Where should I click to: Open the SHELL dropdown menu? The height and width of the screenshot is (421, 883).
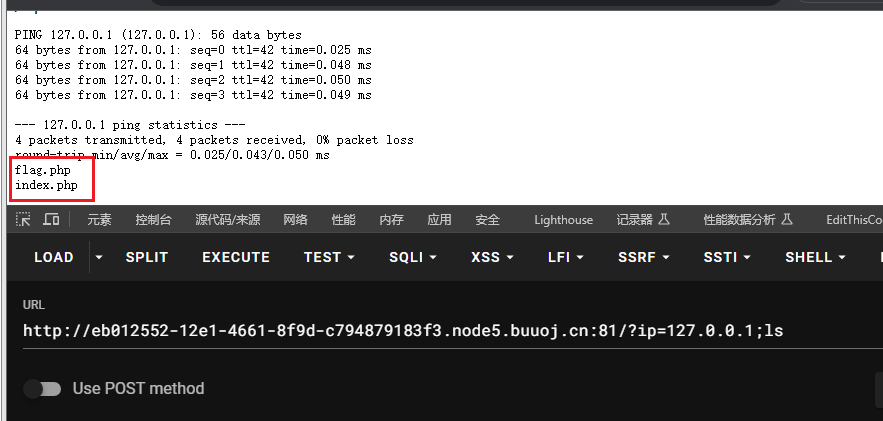click(815, 257)
